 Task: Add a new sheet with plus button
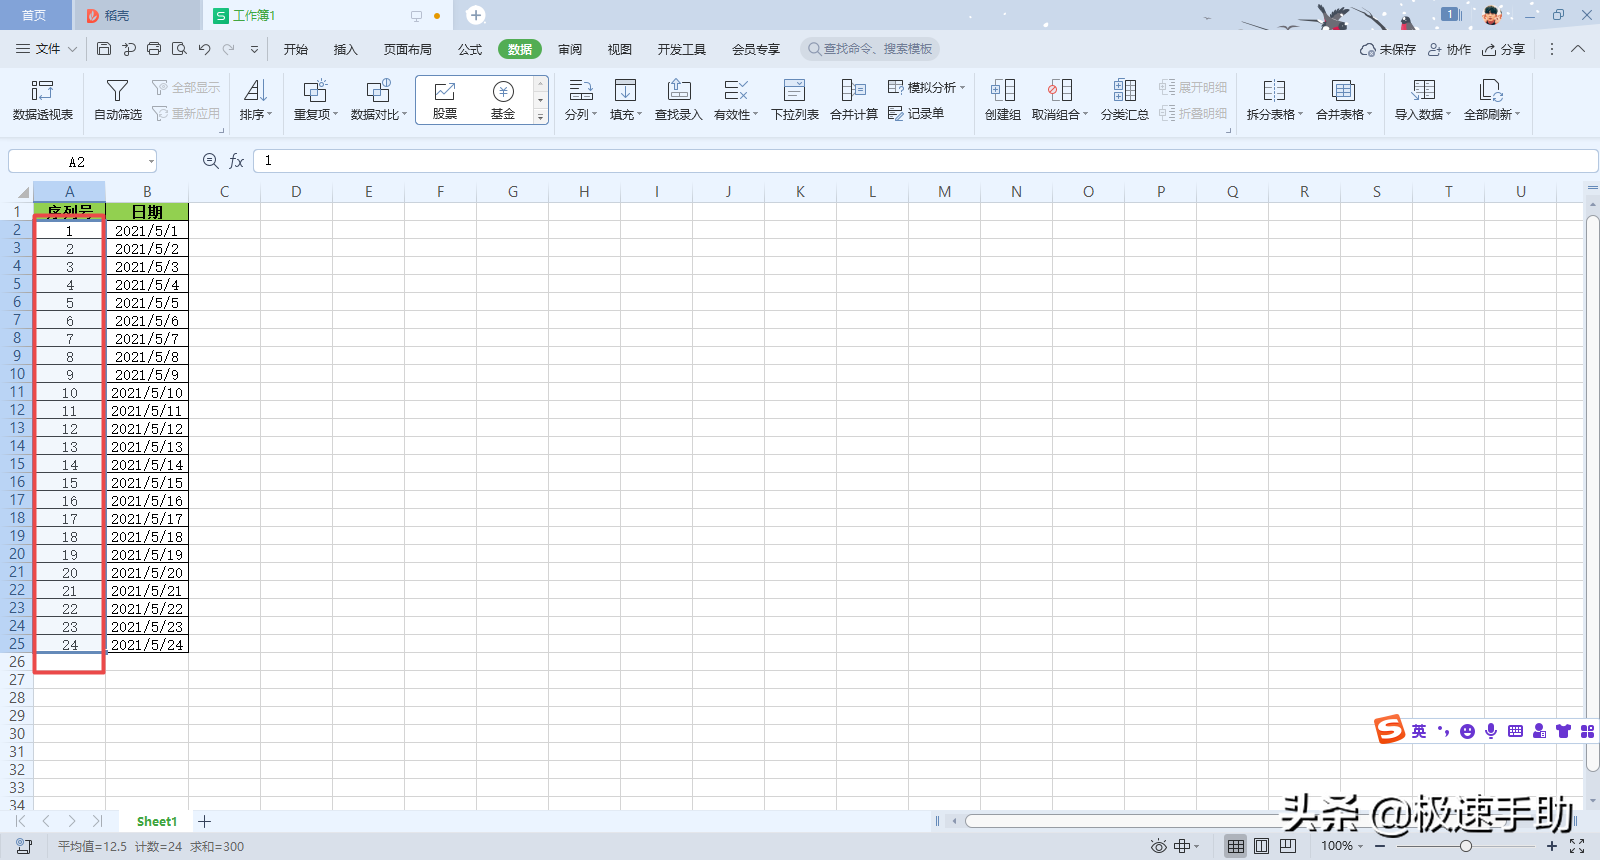(x=204, y=821)
